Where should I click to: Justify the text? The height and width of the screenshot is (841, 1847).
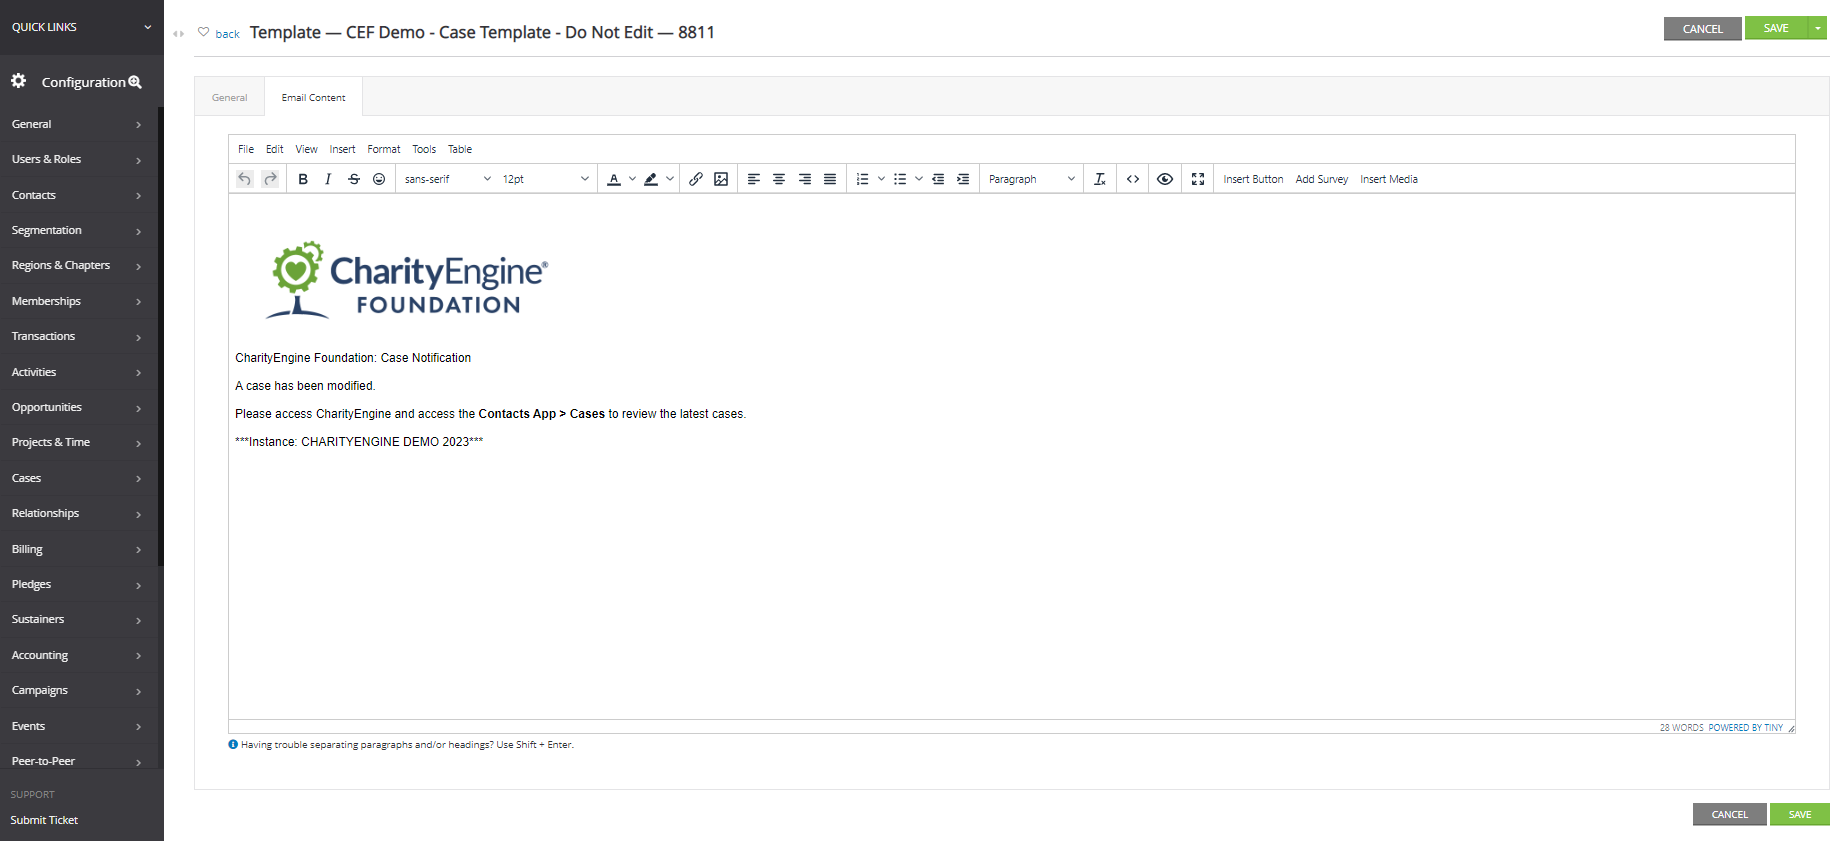click(x=830, y=179)
